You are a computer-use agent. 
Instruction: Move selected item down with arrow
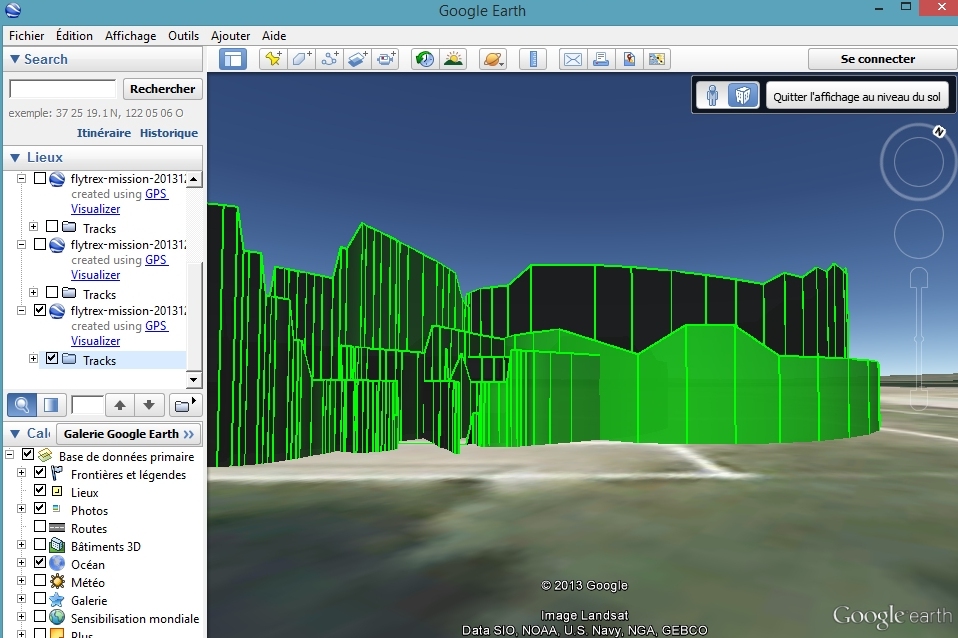tap(149, 405)
